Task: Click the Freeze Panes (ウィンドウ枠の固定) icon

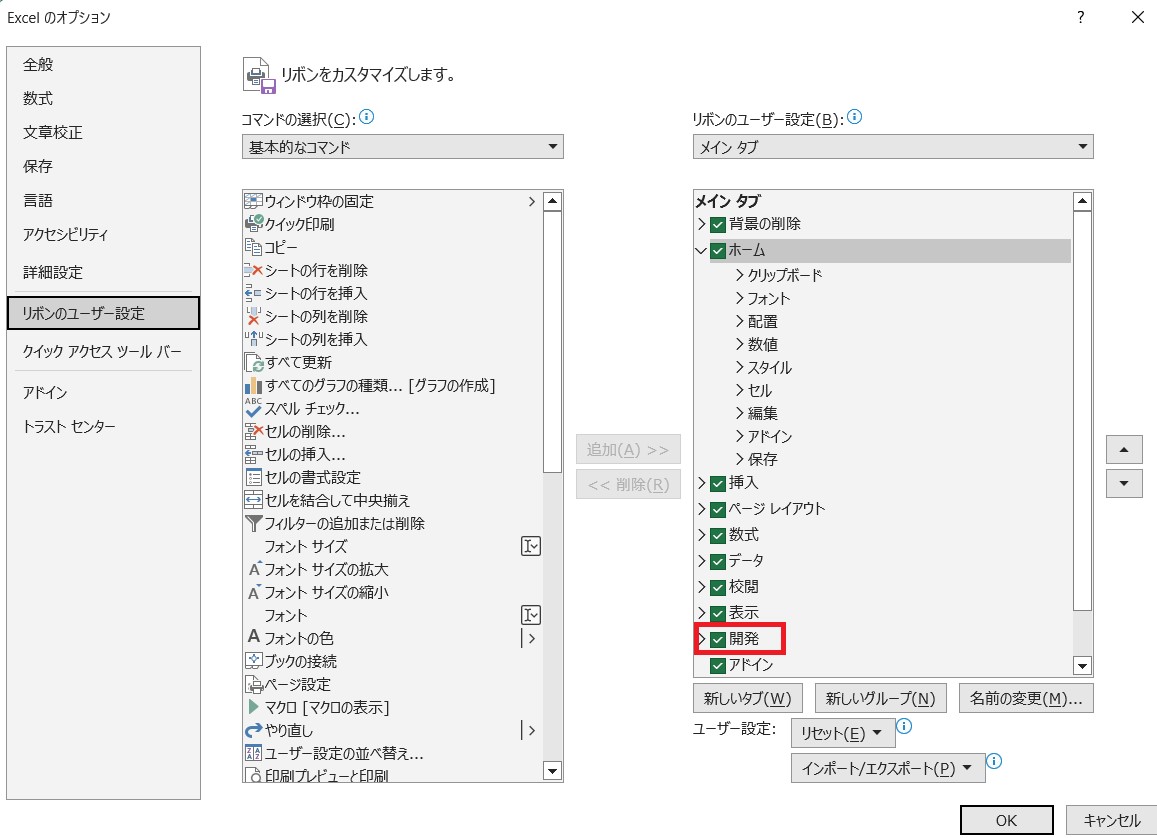Action: point(253,201)
